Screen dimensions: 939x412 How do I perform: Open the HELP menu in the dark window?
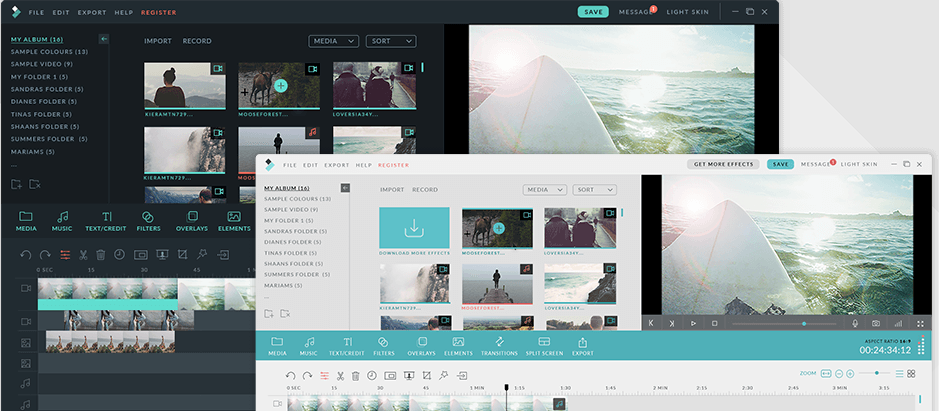(x=124, y=13)
